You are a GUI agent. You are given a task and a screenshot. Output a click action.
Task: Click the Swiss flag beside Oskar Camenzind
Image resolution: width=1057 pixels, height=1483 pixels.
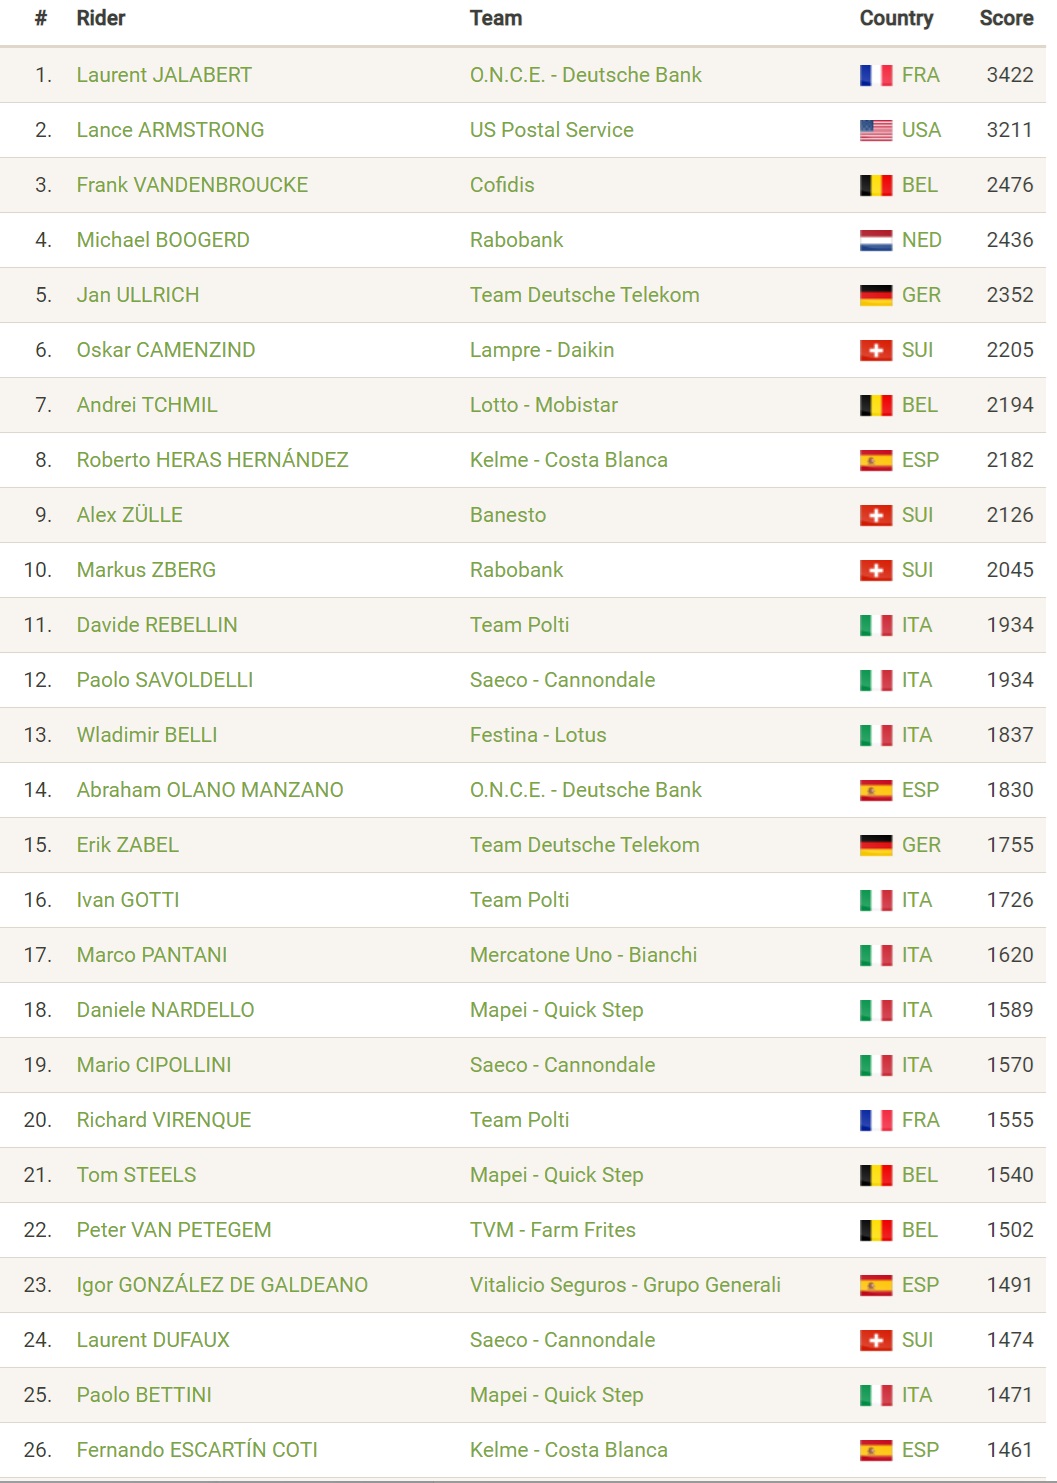876,350
